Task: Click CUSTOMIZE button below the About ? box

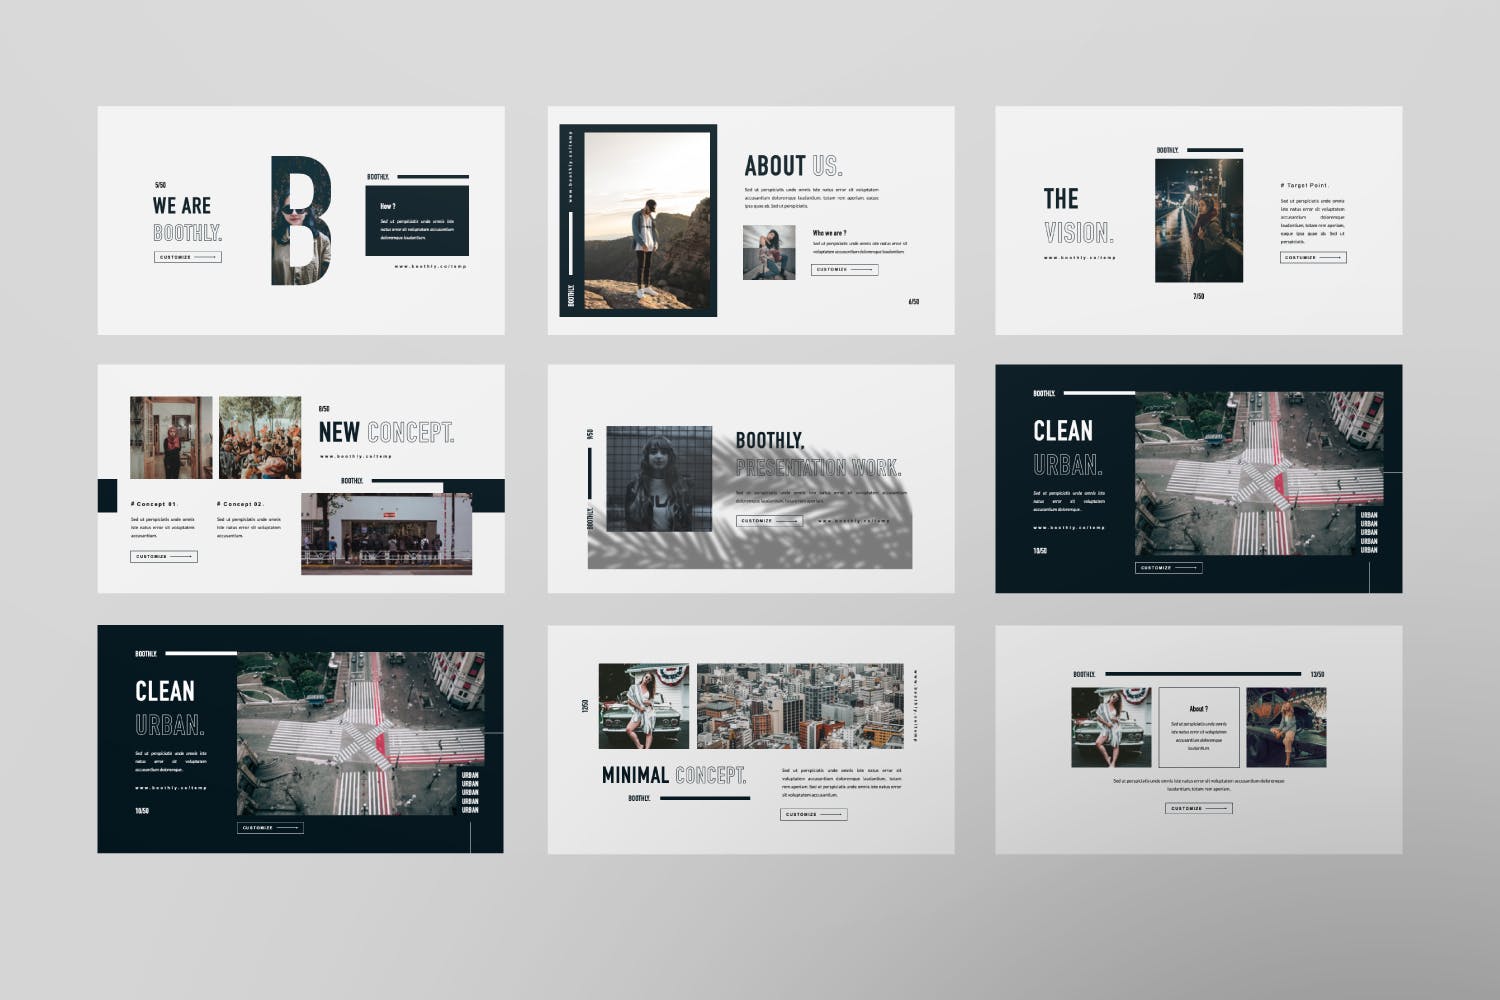Action: tap(1198, 808)
